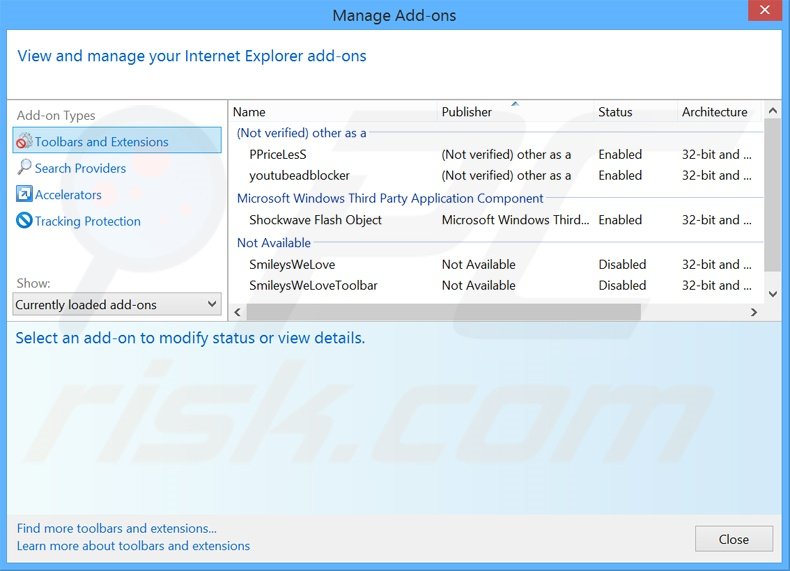Select Toolbars and Extensions add-on type

click(117, 141)
